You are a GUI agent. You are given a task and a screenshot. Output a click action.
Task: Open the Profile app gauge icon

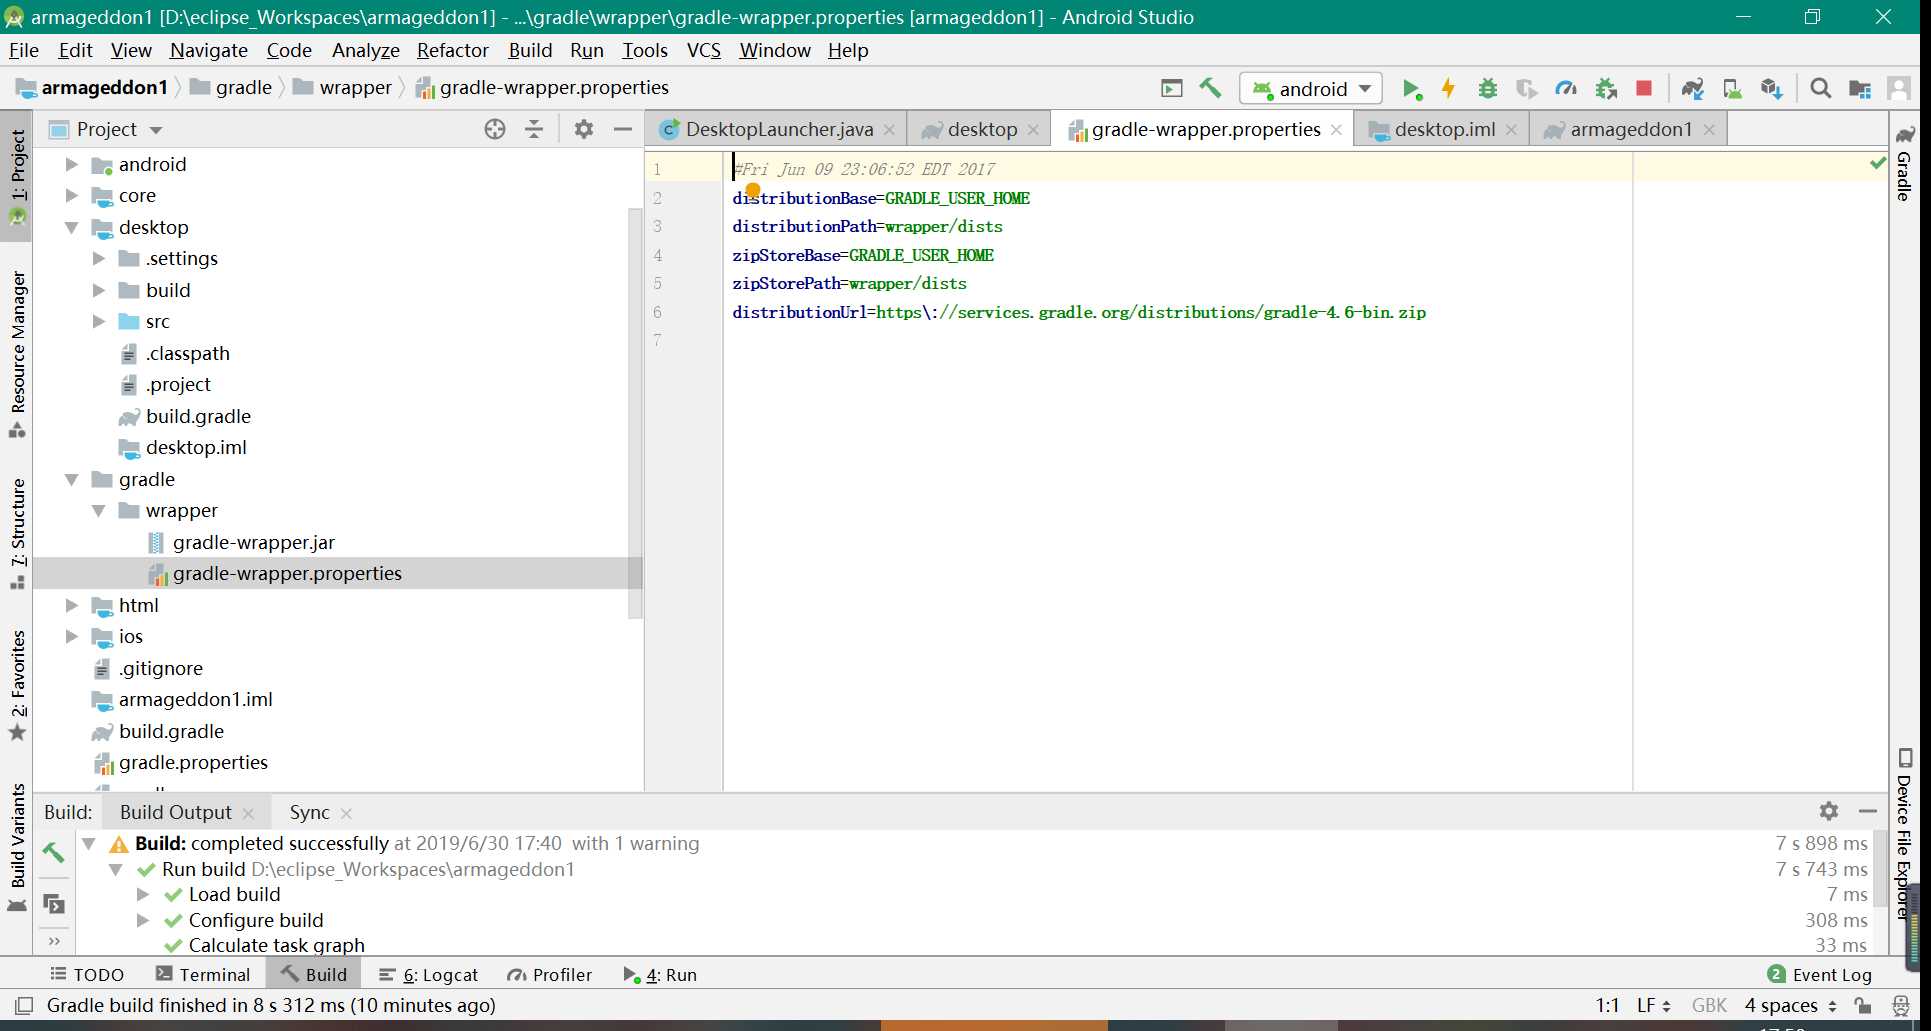1566,89
